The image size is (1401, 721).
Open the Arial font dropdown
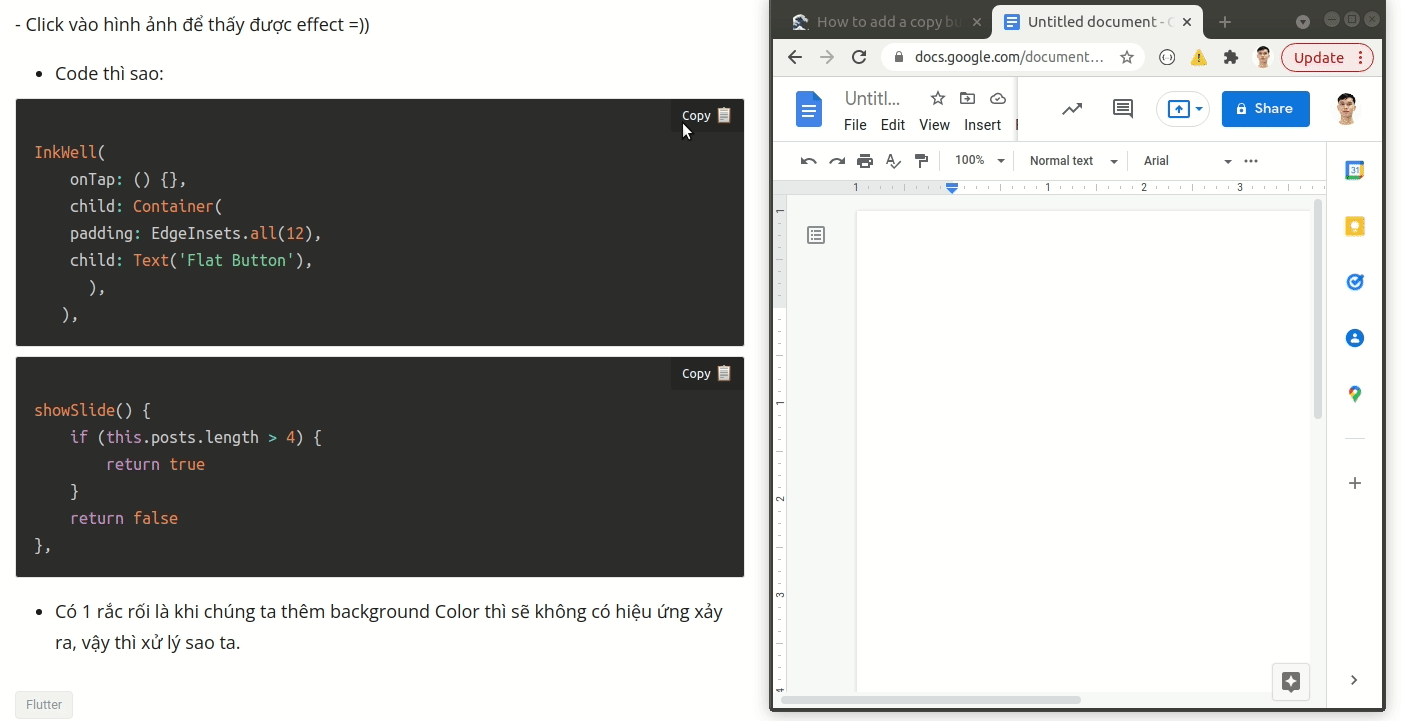coord(1187,161)
